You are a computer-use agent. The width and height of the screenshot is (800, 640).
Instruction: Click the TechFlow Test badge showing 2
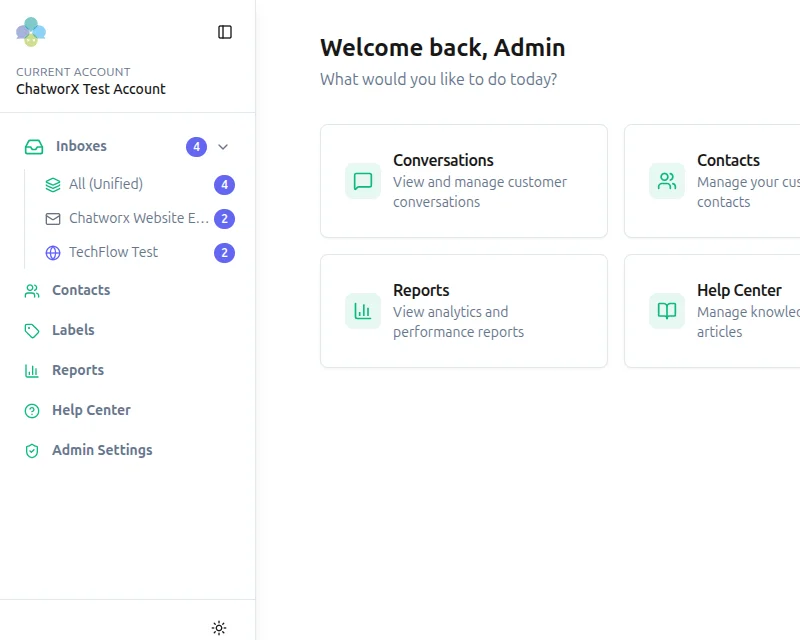(224, 253)
